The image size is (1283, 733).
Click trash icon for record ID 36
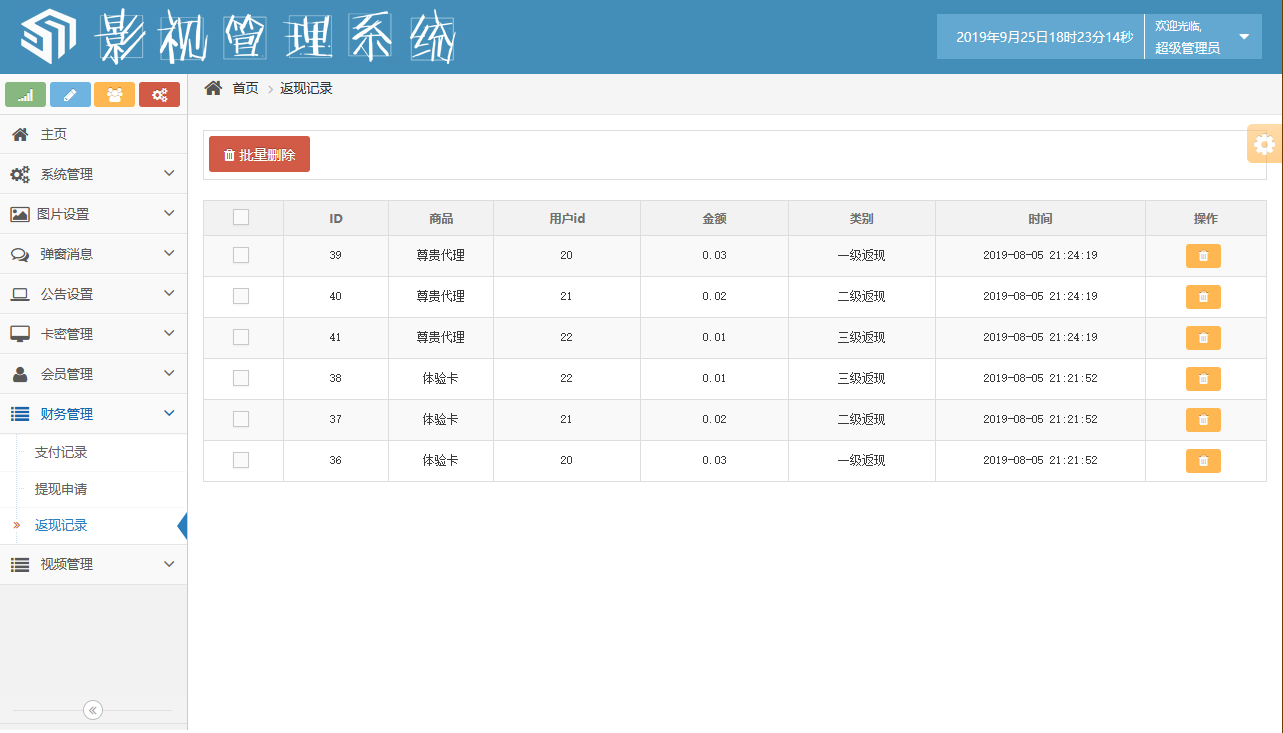(x=1203, y=461)
